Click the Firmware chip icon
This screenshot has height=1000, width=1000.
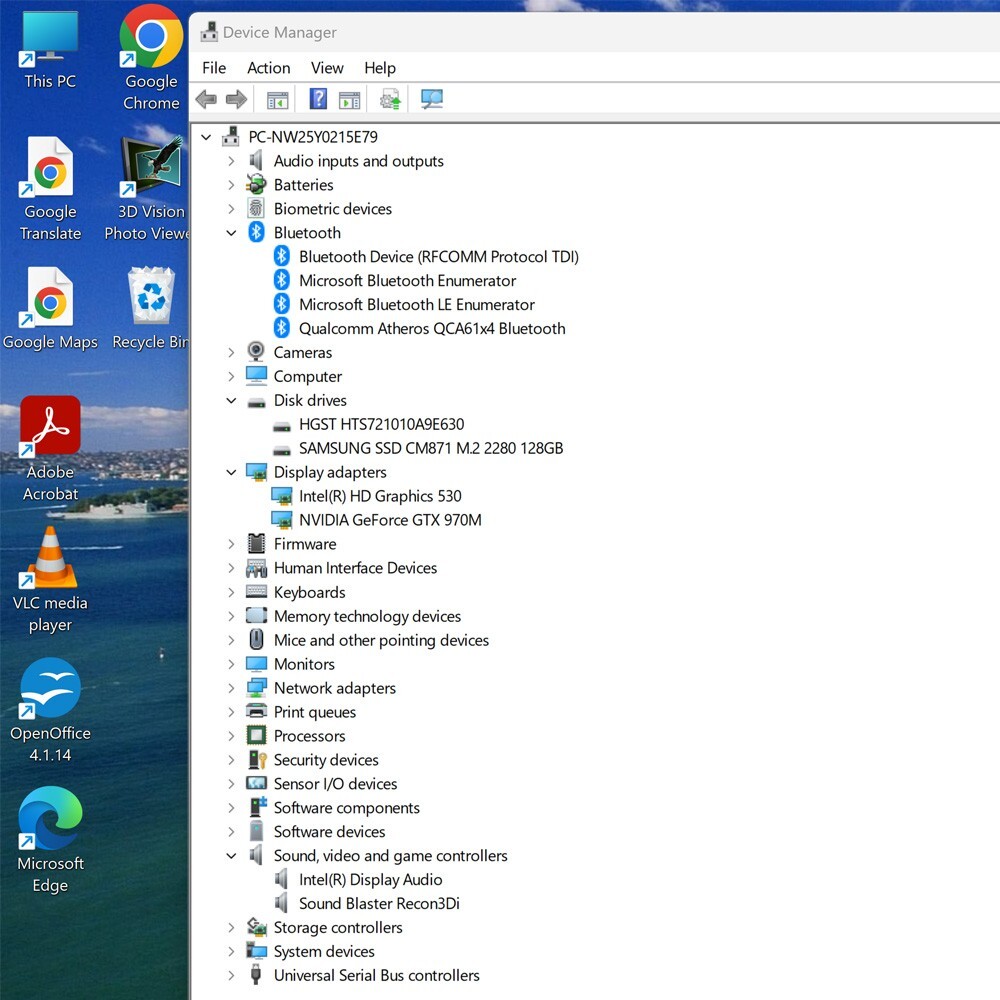(256, 543)
